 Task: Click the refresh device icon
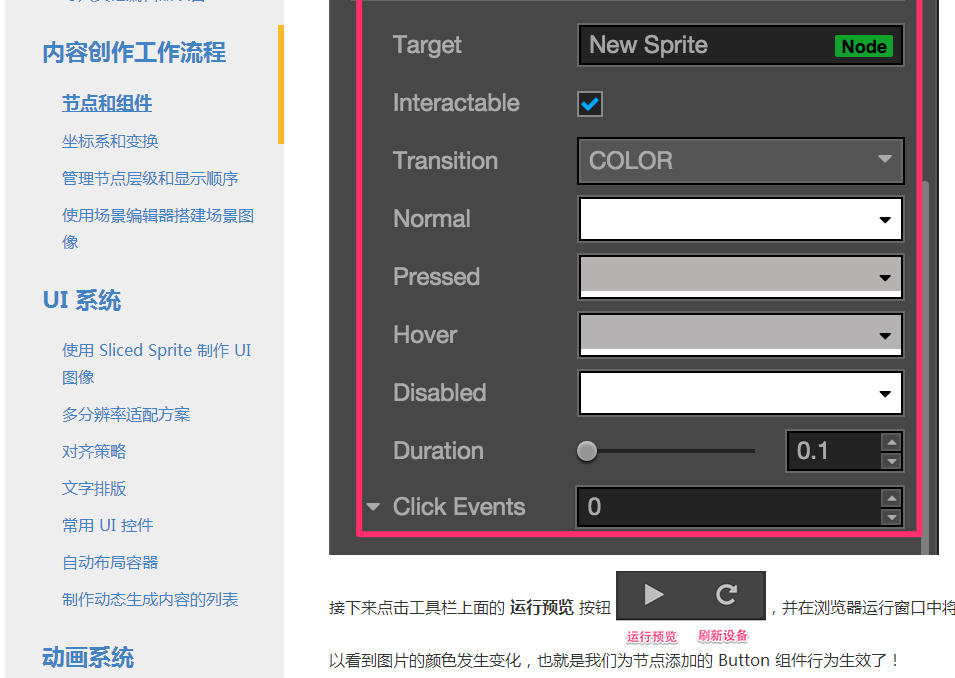tap(726, 595)
